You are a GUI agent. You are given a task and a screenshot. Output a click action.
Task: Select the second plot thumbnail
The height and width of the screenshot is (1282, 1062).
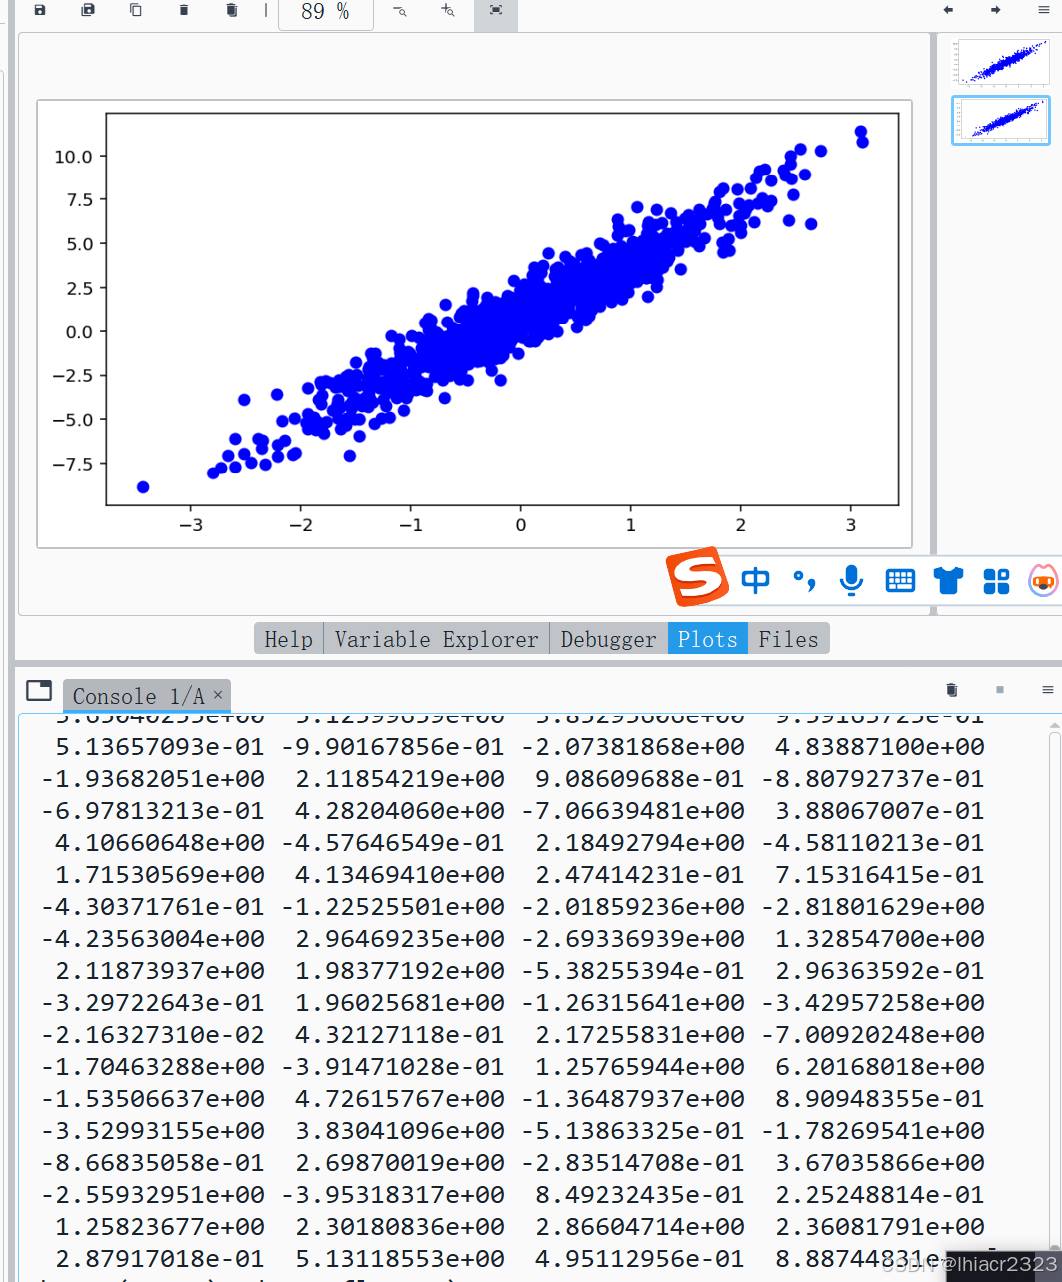coord(1000,119)
